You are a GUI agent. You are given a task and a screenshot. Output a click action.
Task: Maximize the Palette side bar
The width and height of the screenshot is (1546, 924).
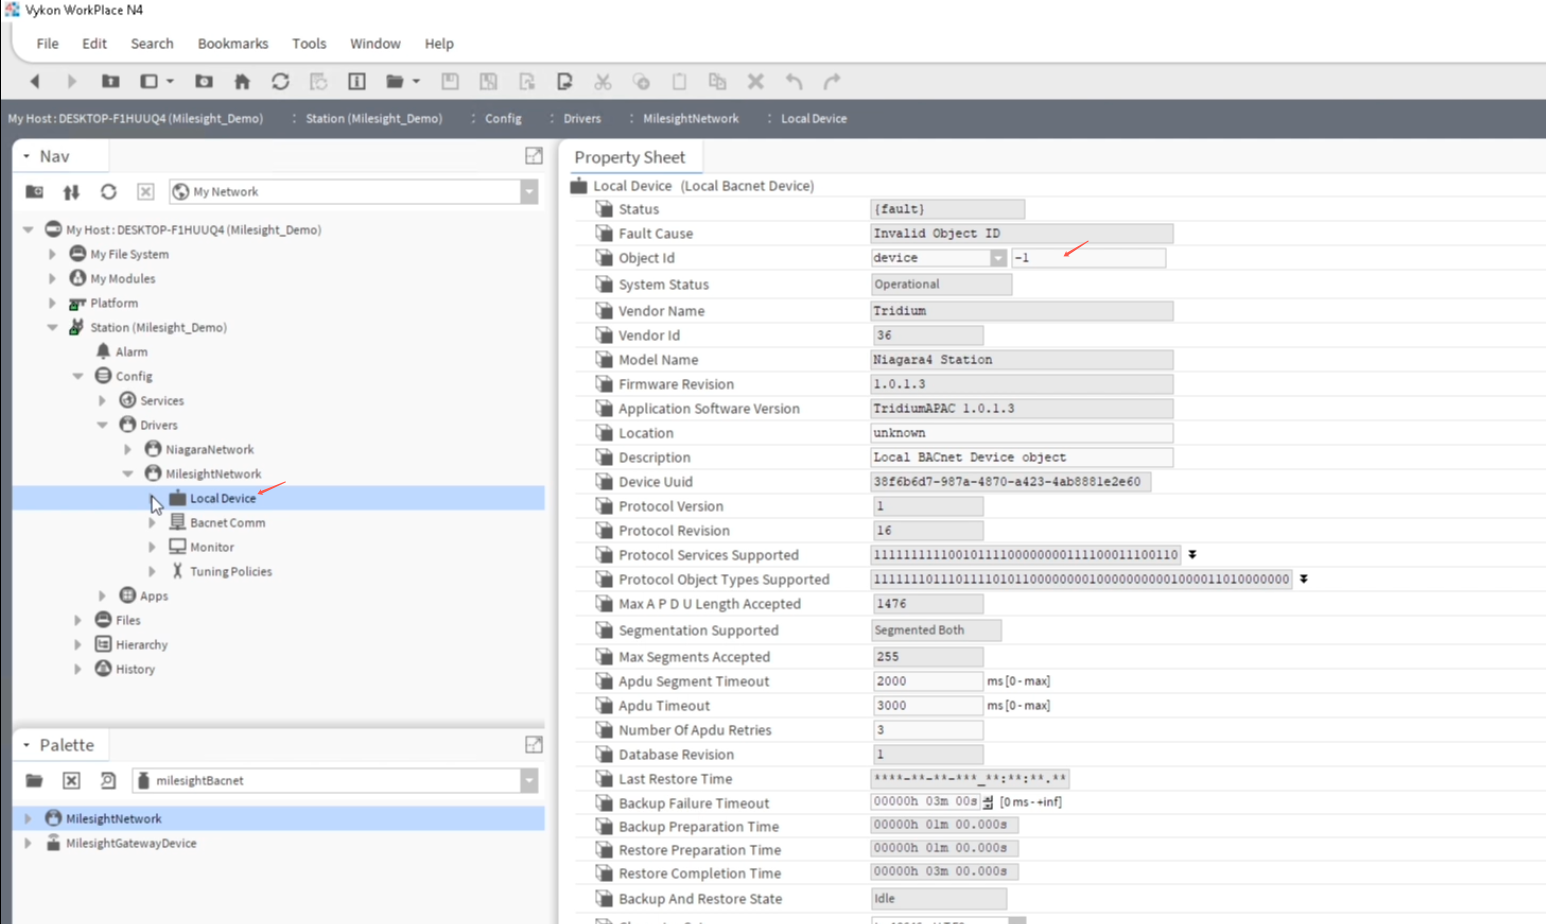coord(534,745)
